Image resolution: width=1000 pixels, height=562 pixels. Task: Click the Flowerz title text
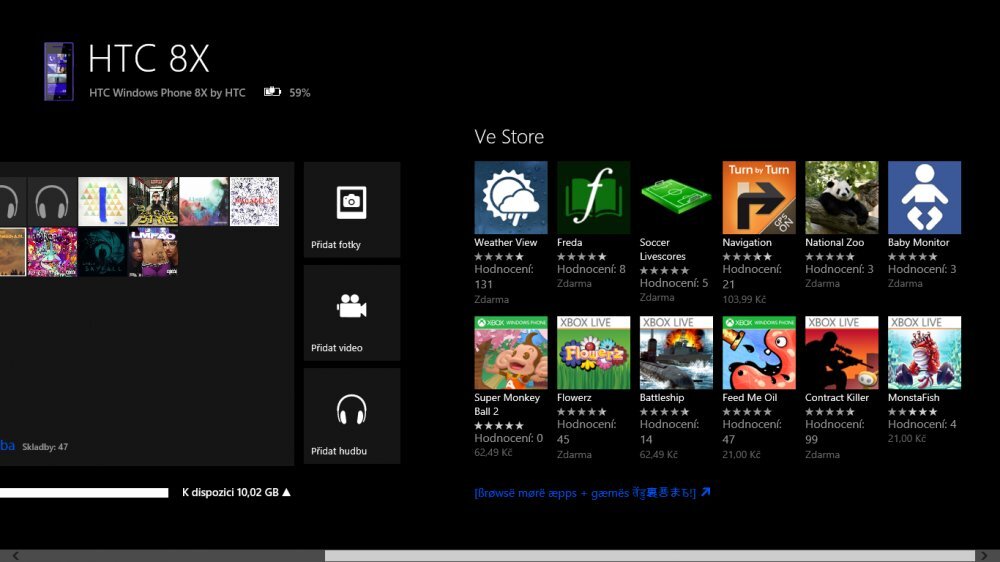click(574, 397)
